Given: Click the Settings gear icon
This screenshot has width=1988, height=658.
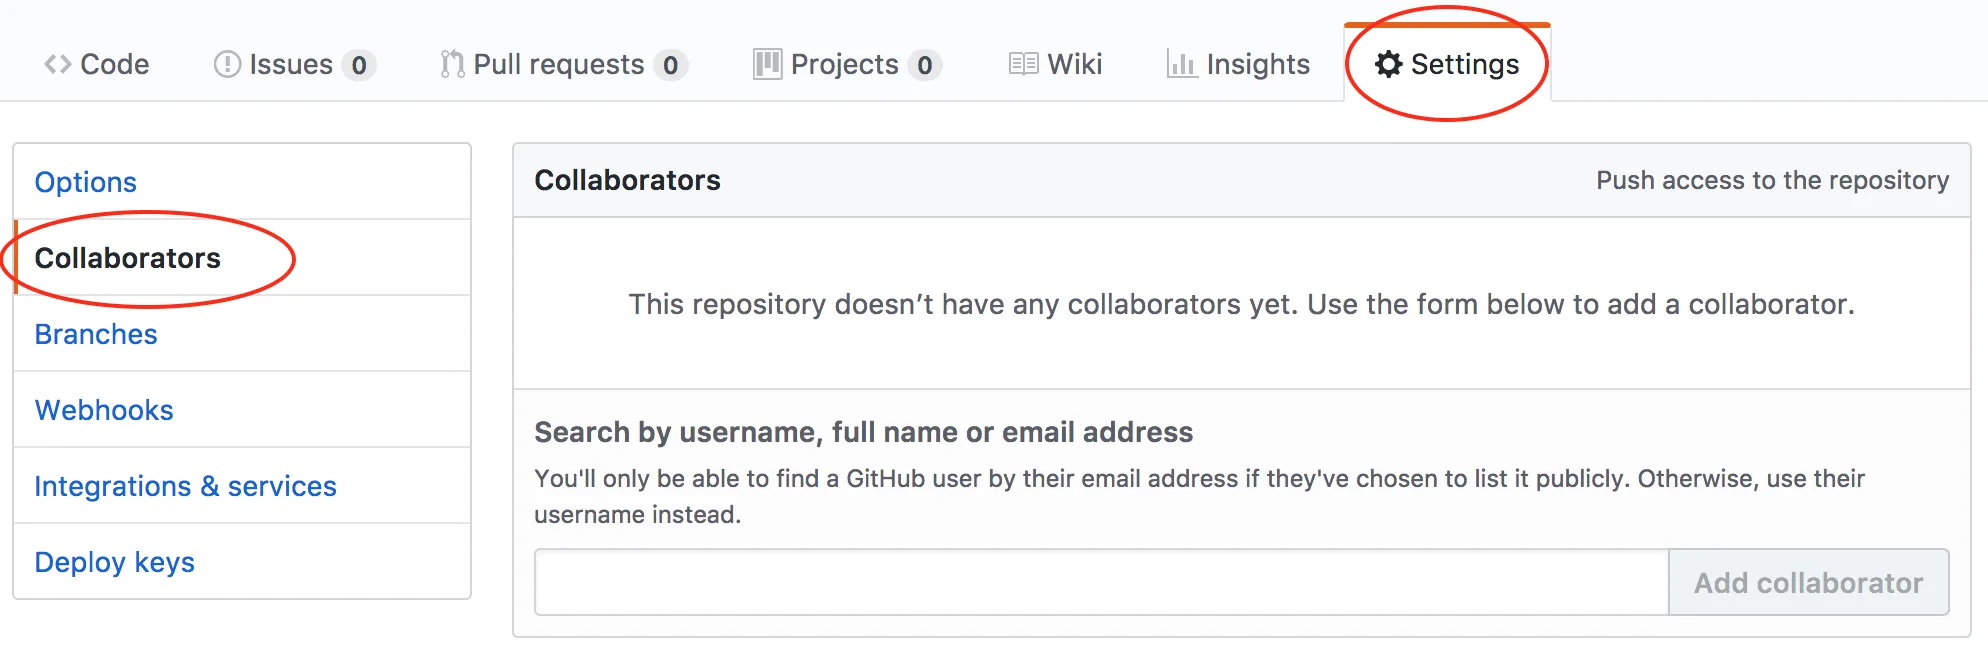Looking at the screenshot, I should coord(1388,65).
